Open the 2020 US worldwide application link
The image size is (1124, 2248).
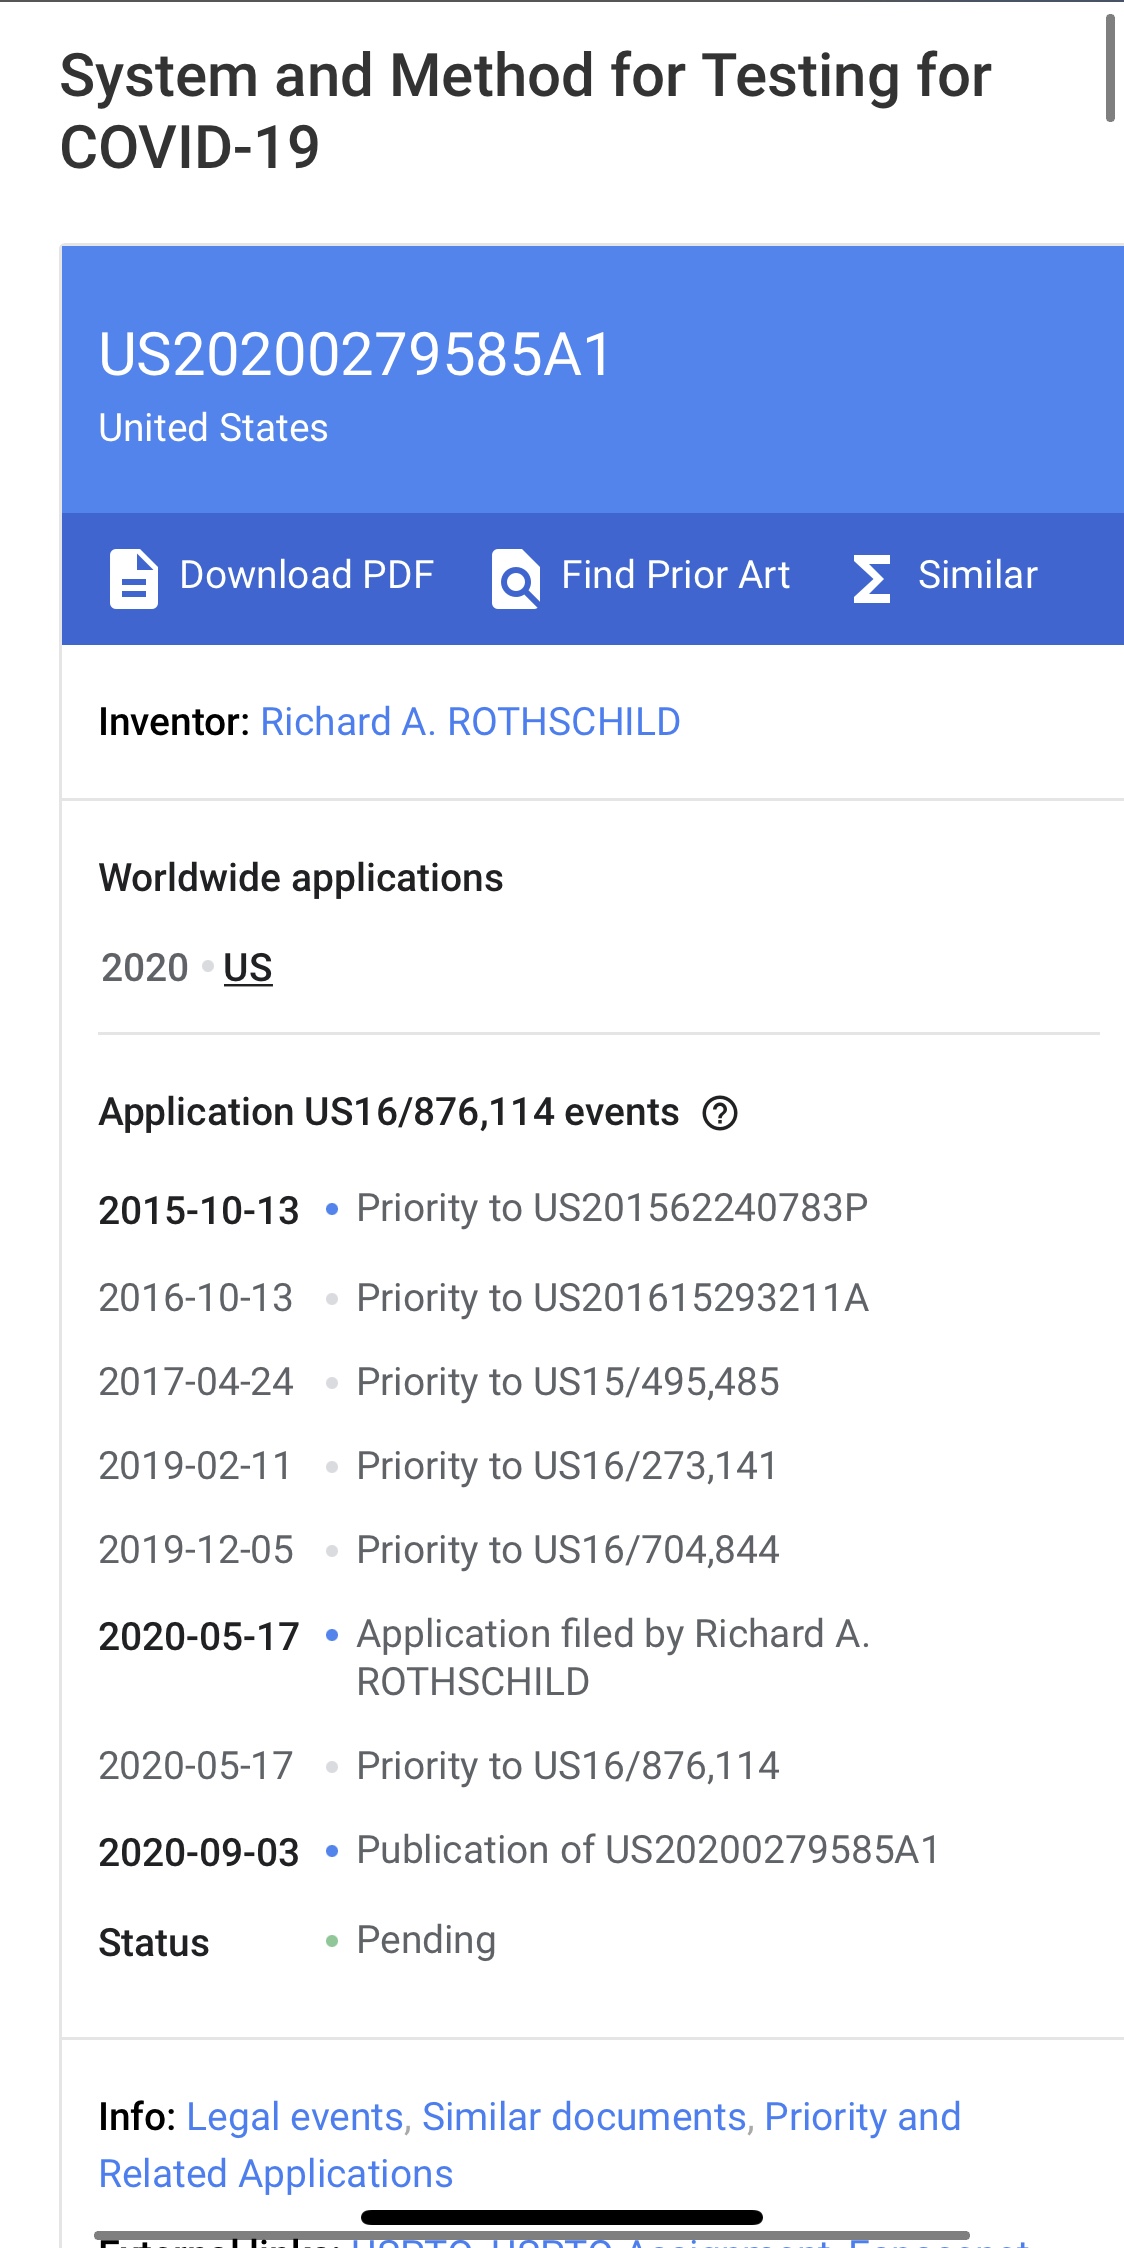tap(248, 967)
